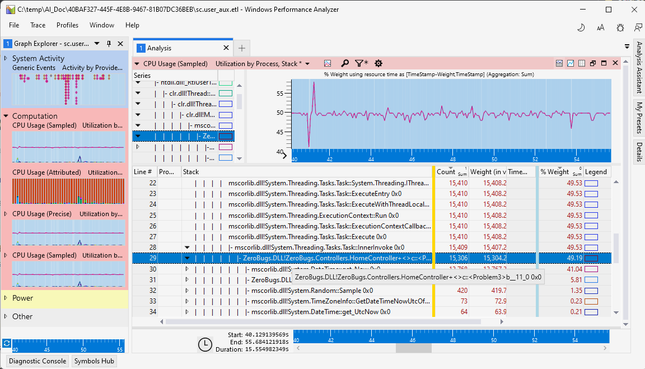Open the Diagnostic Console
Image resolution: width=645 pixels, height=369 pixels.
coord(37,361)
